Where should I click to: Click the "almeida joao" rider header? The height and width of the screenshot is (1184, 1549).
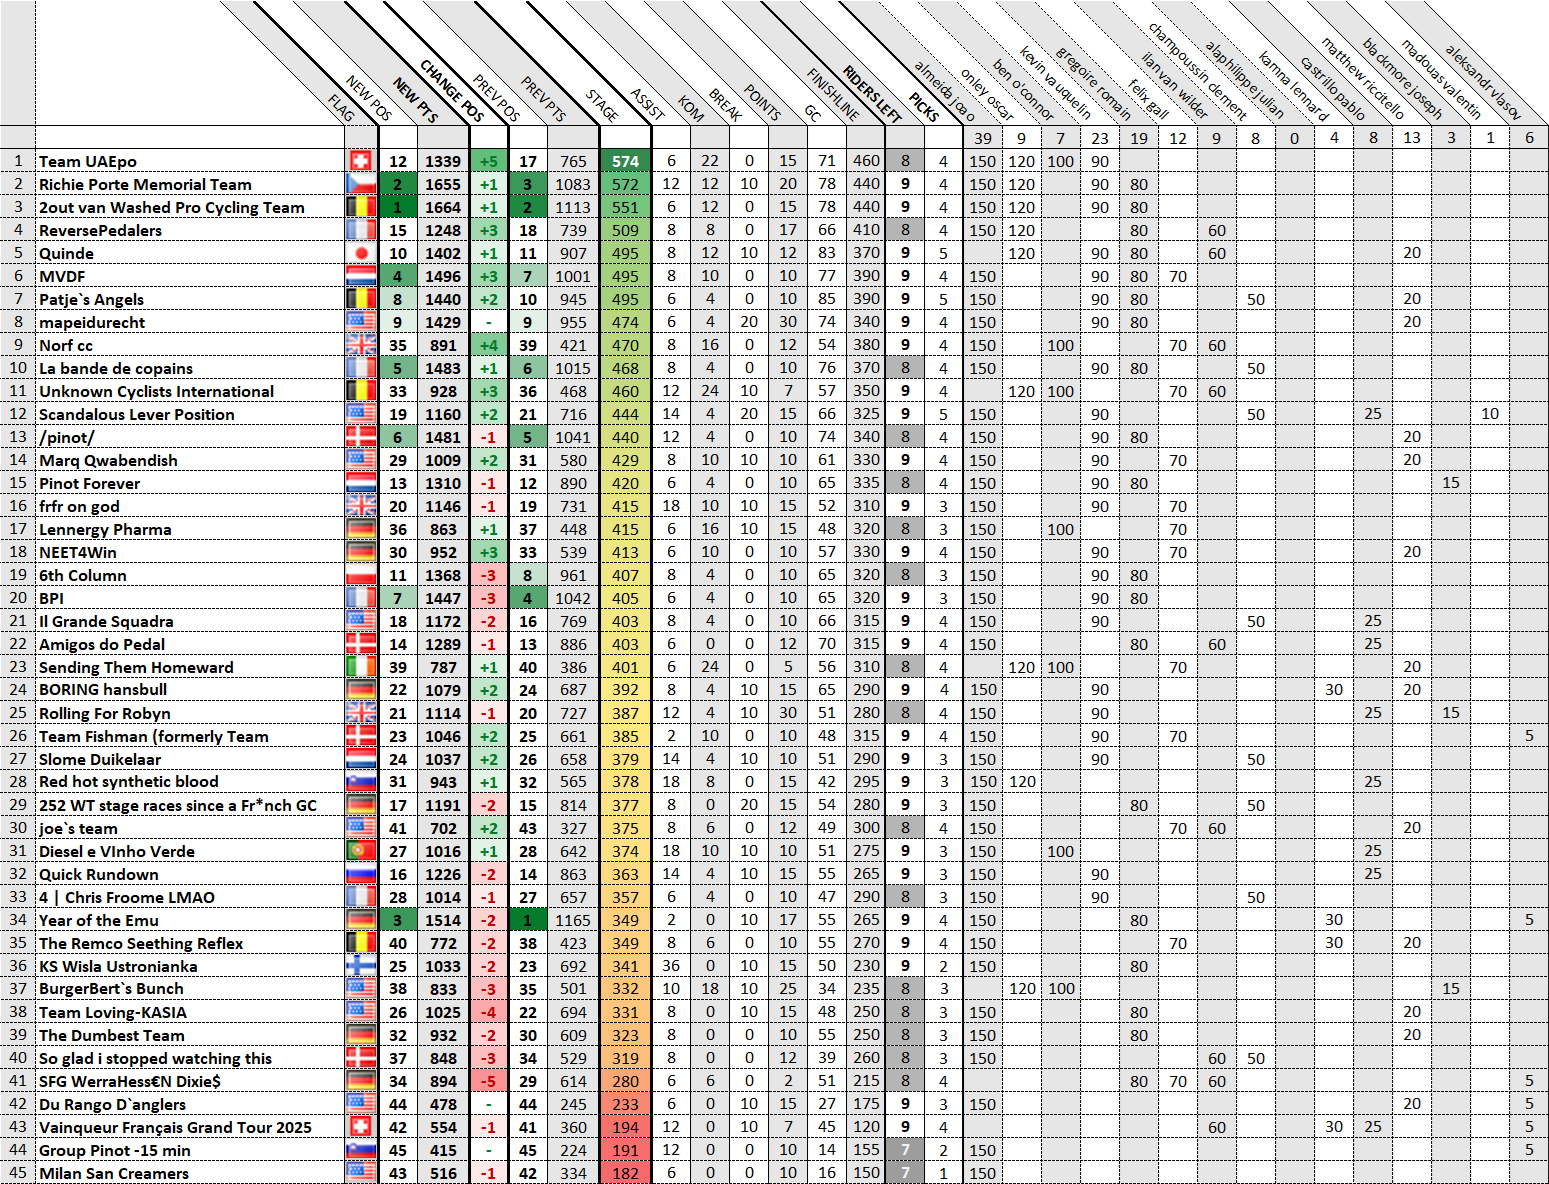pyautogui.click(x=944, y=91)
